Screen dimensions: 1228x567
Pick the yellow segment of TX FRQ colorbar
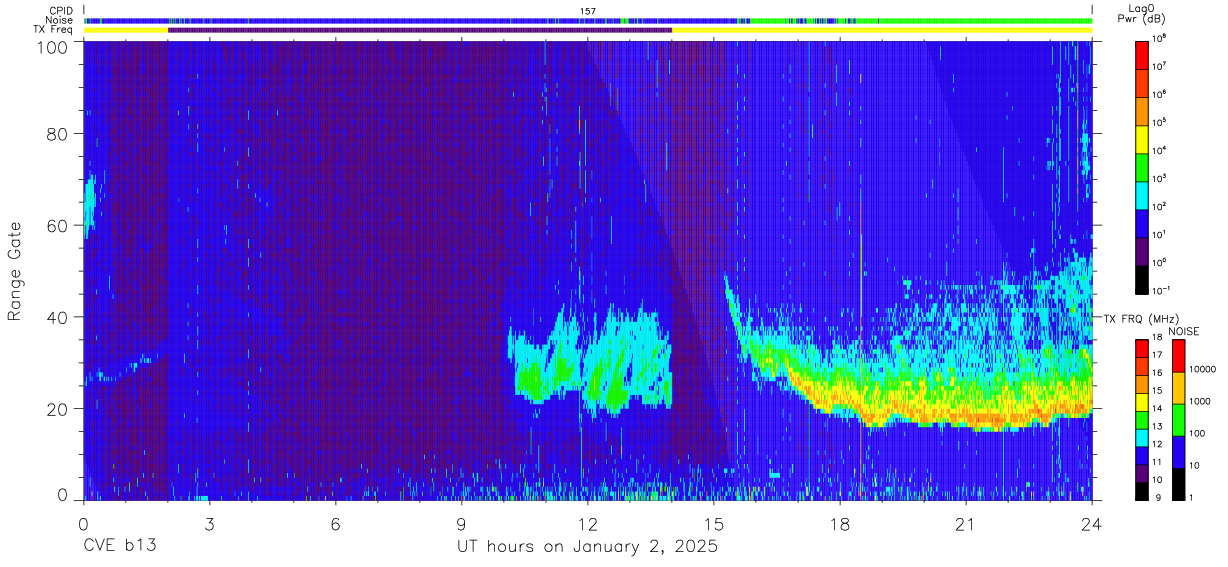[1142, 402]
